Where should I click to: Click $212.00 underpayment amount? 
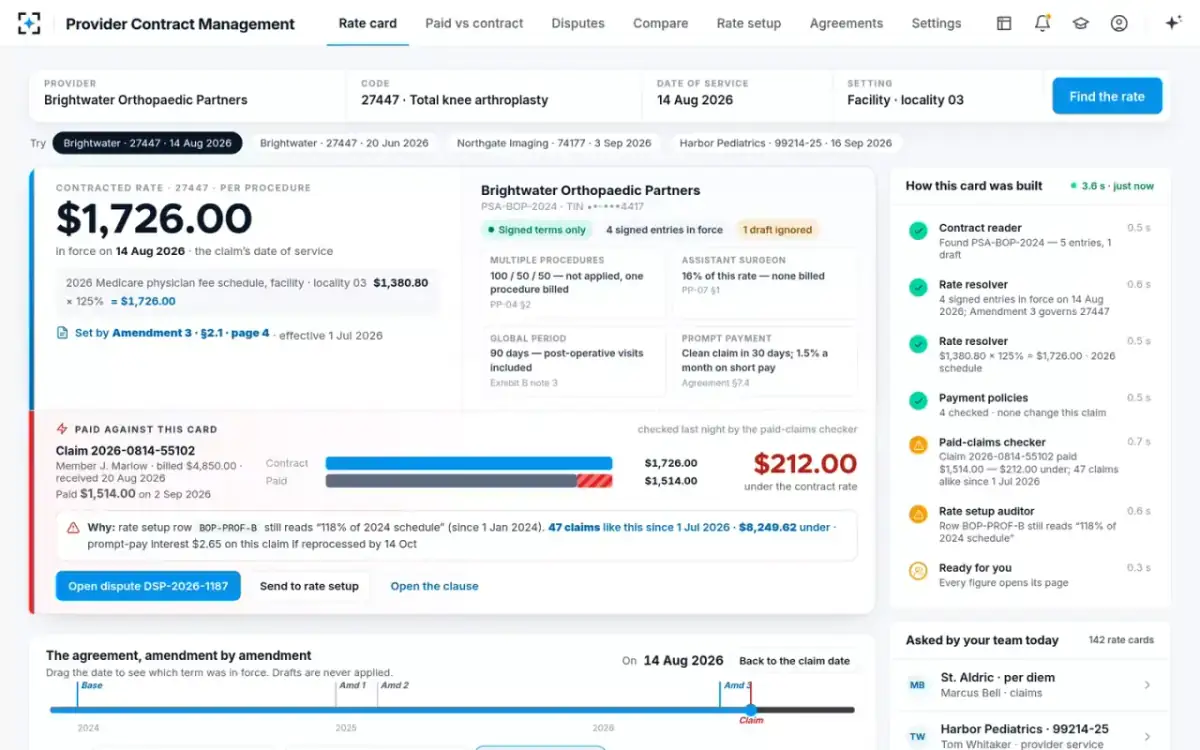[805, 464]
